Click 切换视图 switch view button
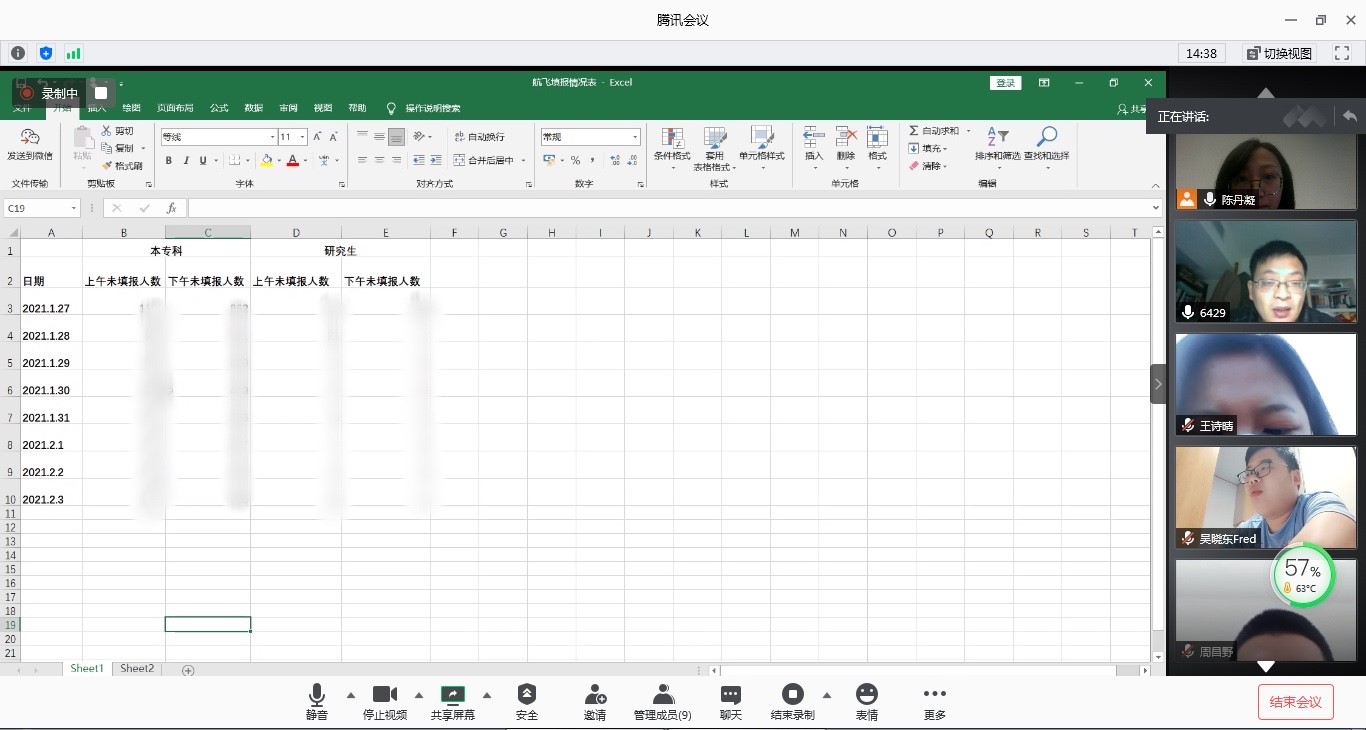Viewport: 1366px width, 730px height. 1279,53
